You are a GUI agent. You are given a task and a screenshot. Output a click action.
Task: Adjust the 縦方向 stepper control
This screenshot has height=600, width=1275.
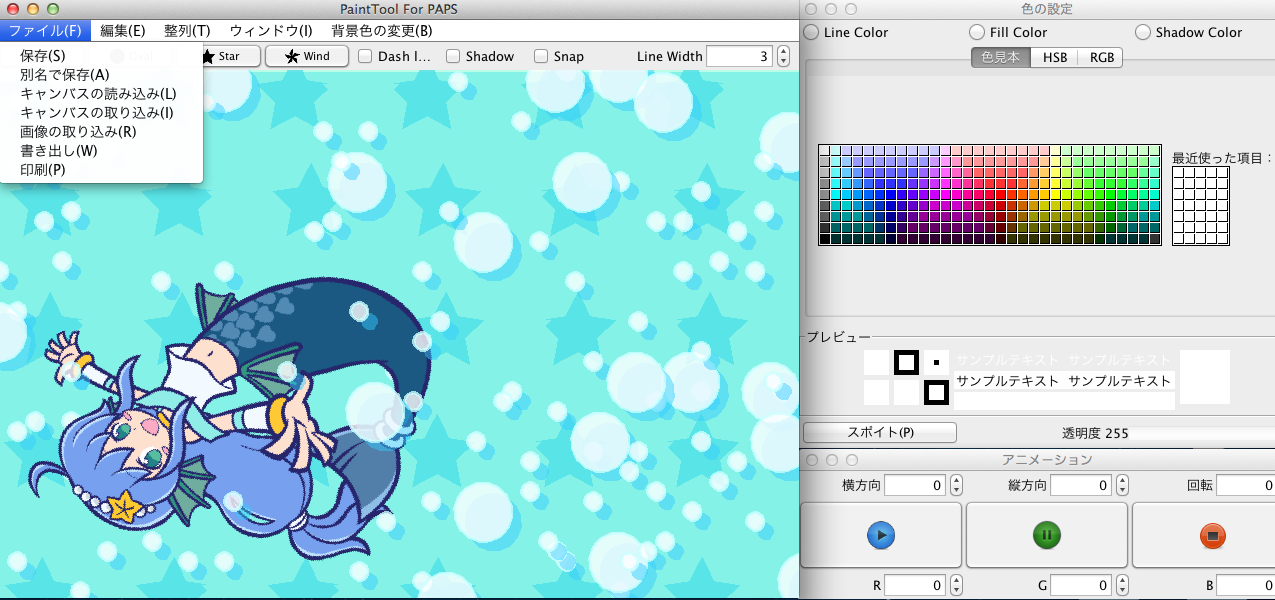pos(1122,485)
